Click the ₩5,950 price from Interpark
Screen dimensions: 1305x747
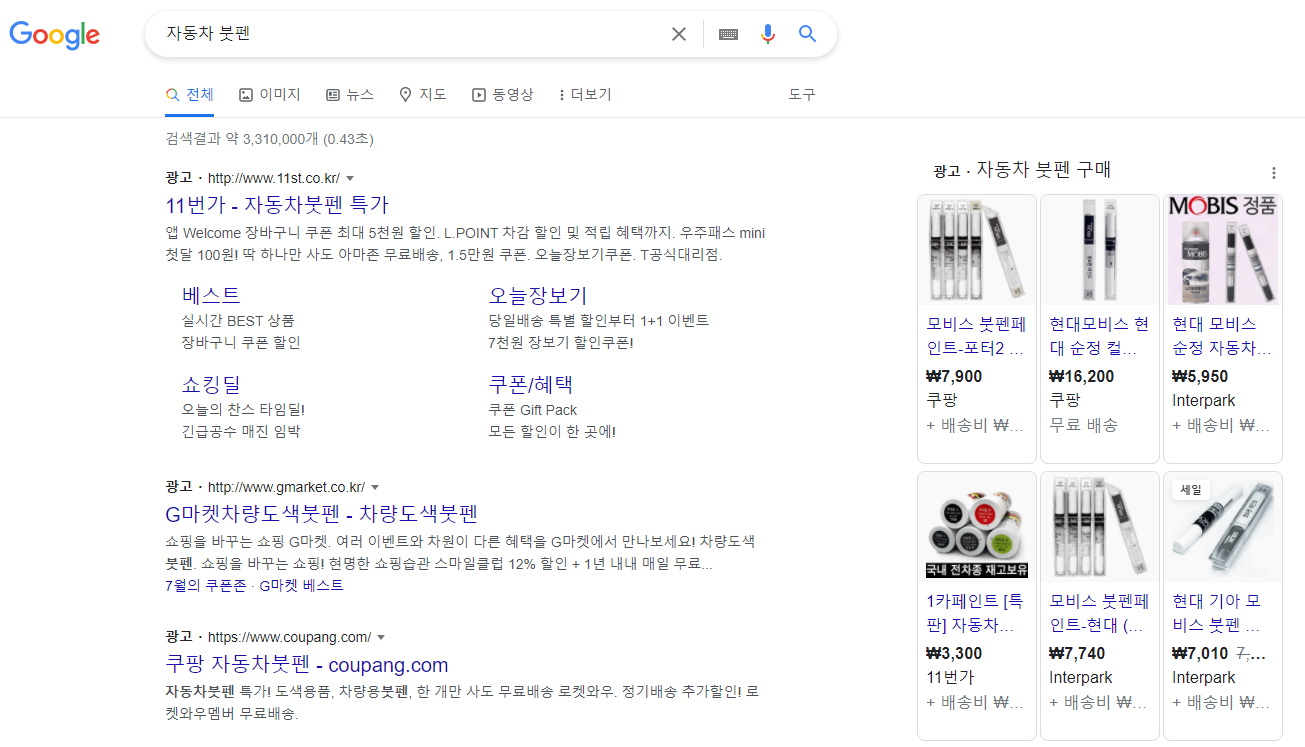tap(1200, 377)
